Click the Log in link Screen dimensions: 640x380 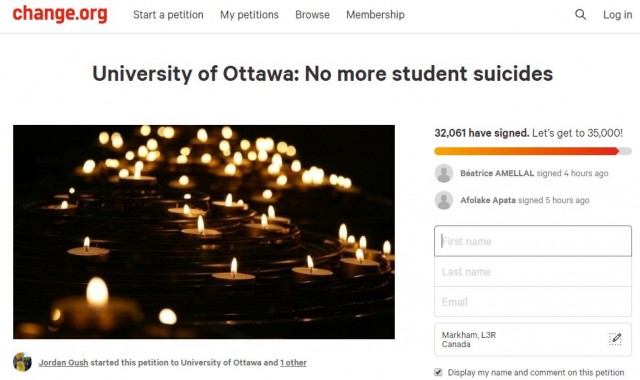618,15
